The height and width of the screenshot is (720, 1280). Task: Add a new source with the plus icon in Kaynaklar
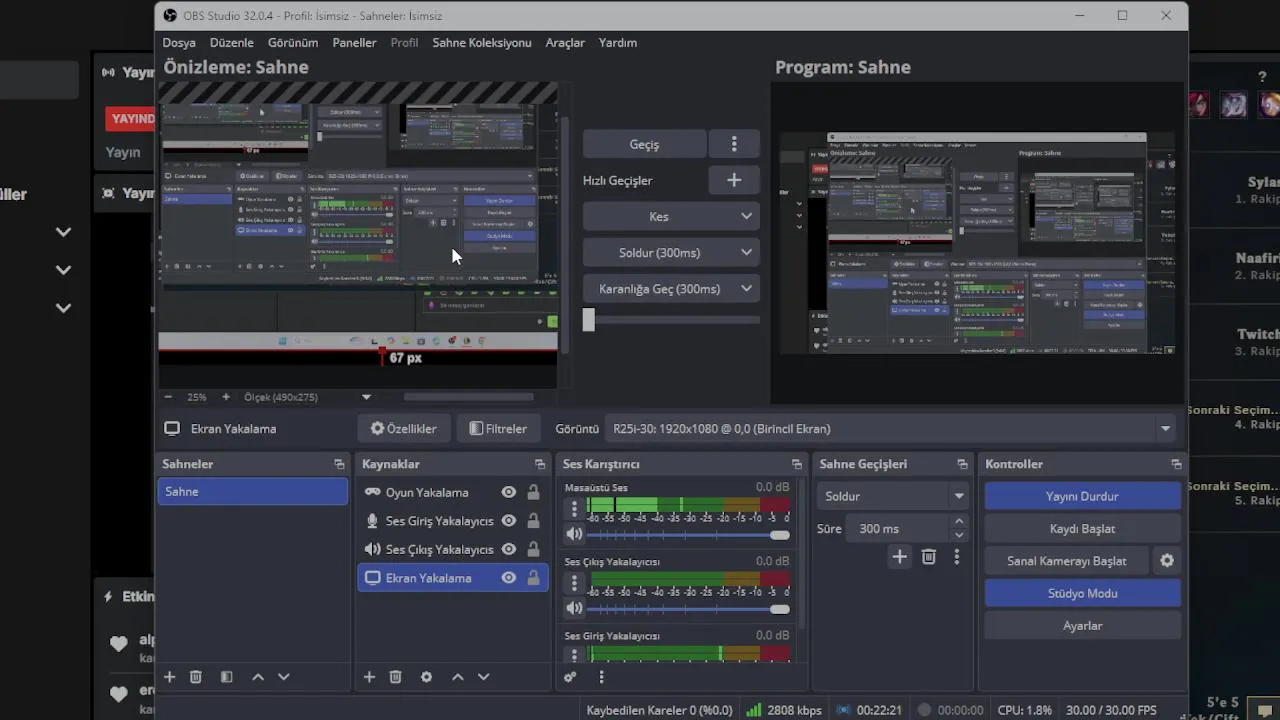coord(369,677)
